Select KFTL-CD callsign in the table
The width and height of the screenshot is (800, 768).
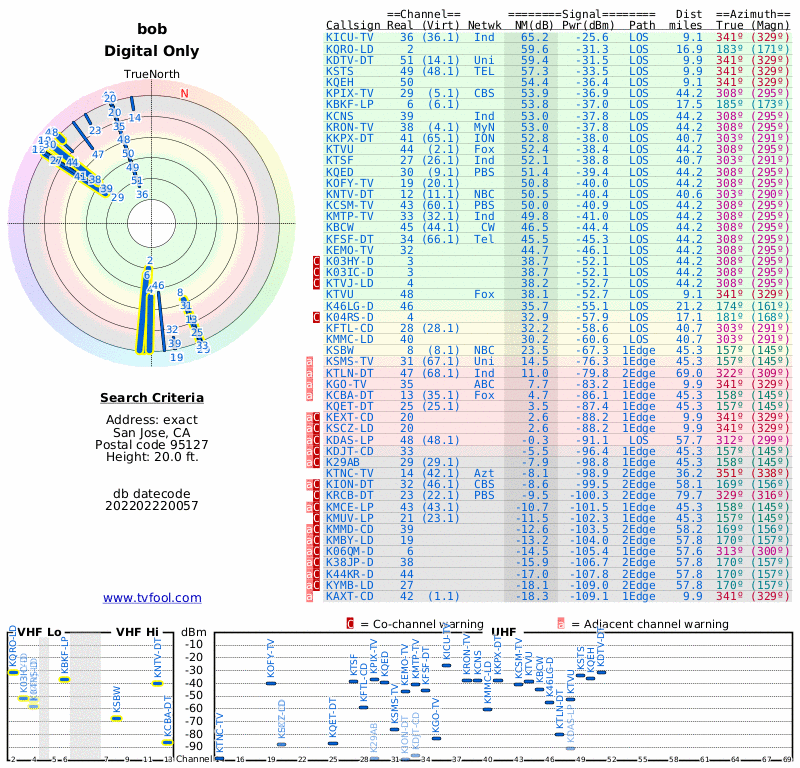(x=349, y=328)
